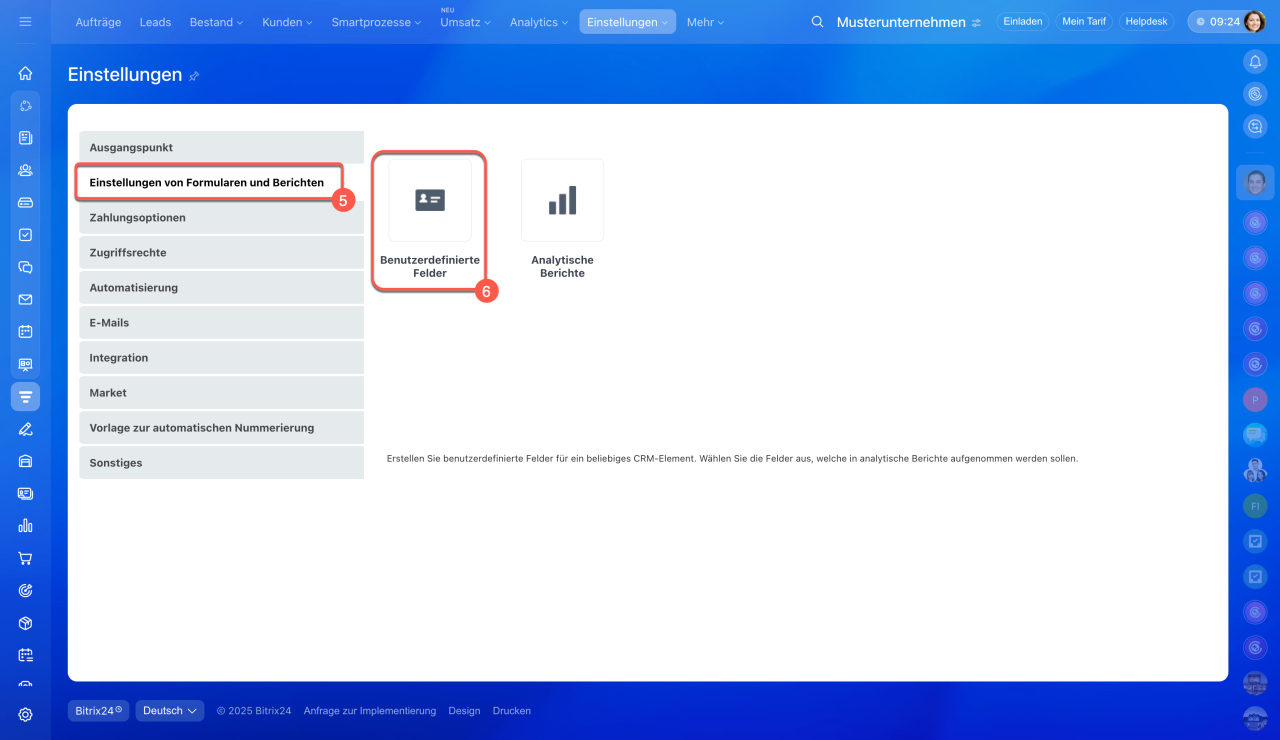Click the switch icon next to Musterunternehmen

pyautogui.click(x=976, y=22)
